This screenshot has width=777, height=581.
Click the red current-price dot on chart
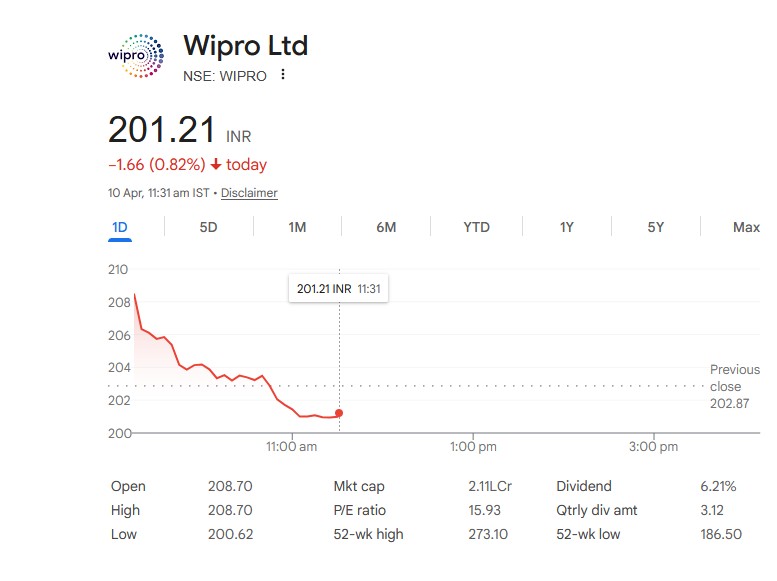tap(339, 413)
